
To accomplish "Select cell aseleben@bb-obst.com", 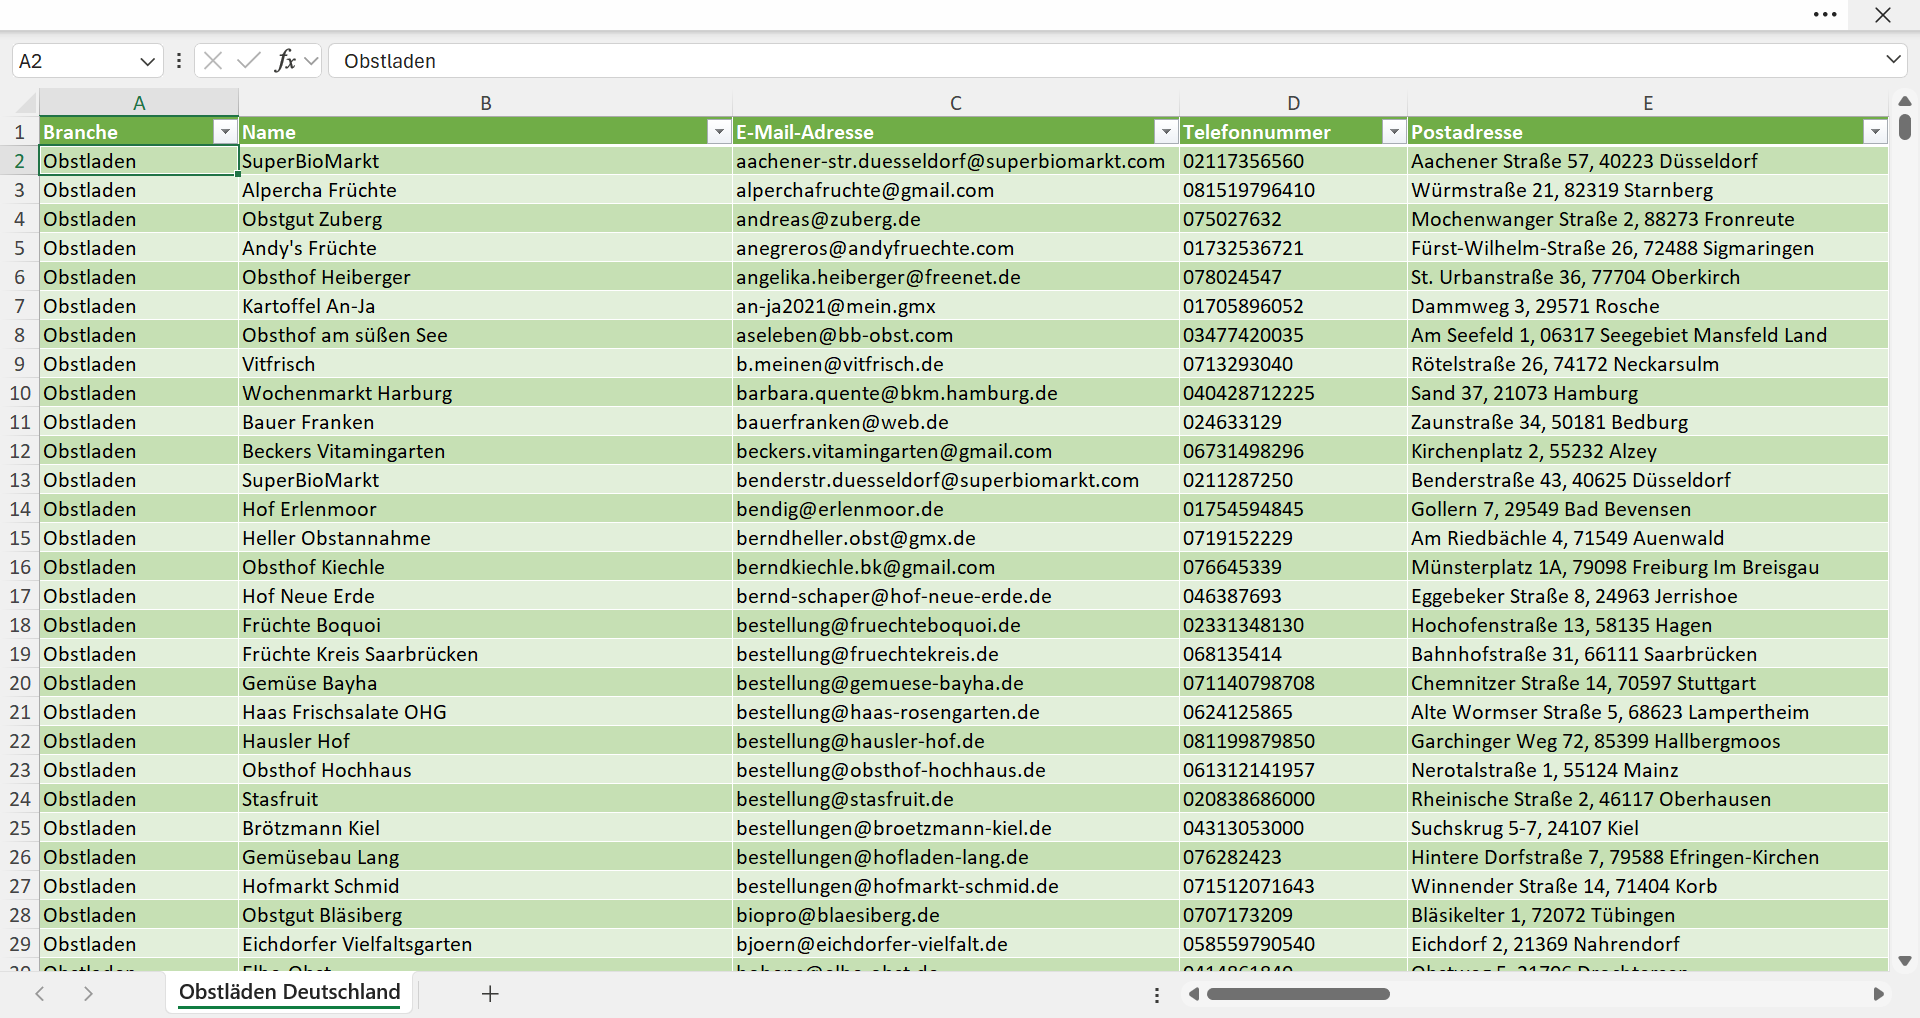I will [956, 335].
